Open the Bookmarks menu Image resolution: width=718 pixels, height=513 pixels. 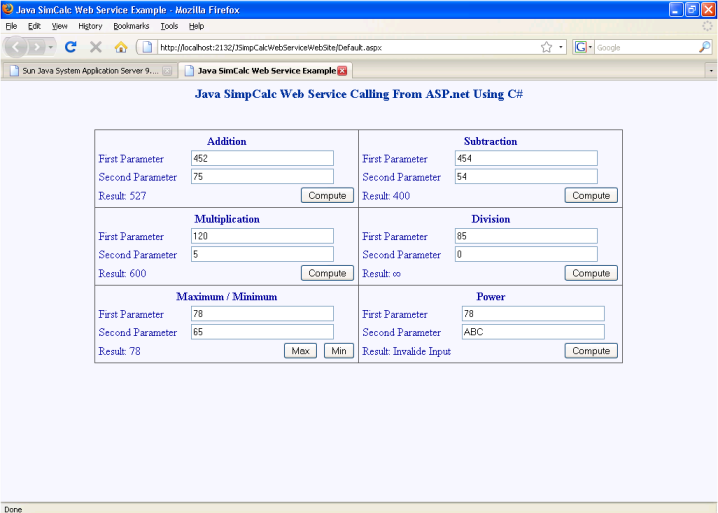[x=130, y=26]
